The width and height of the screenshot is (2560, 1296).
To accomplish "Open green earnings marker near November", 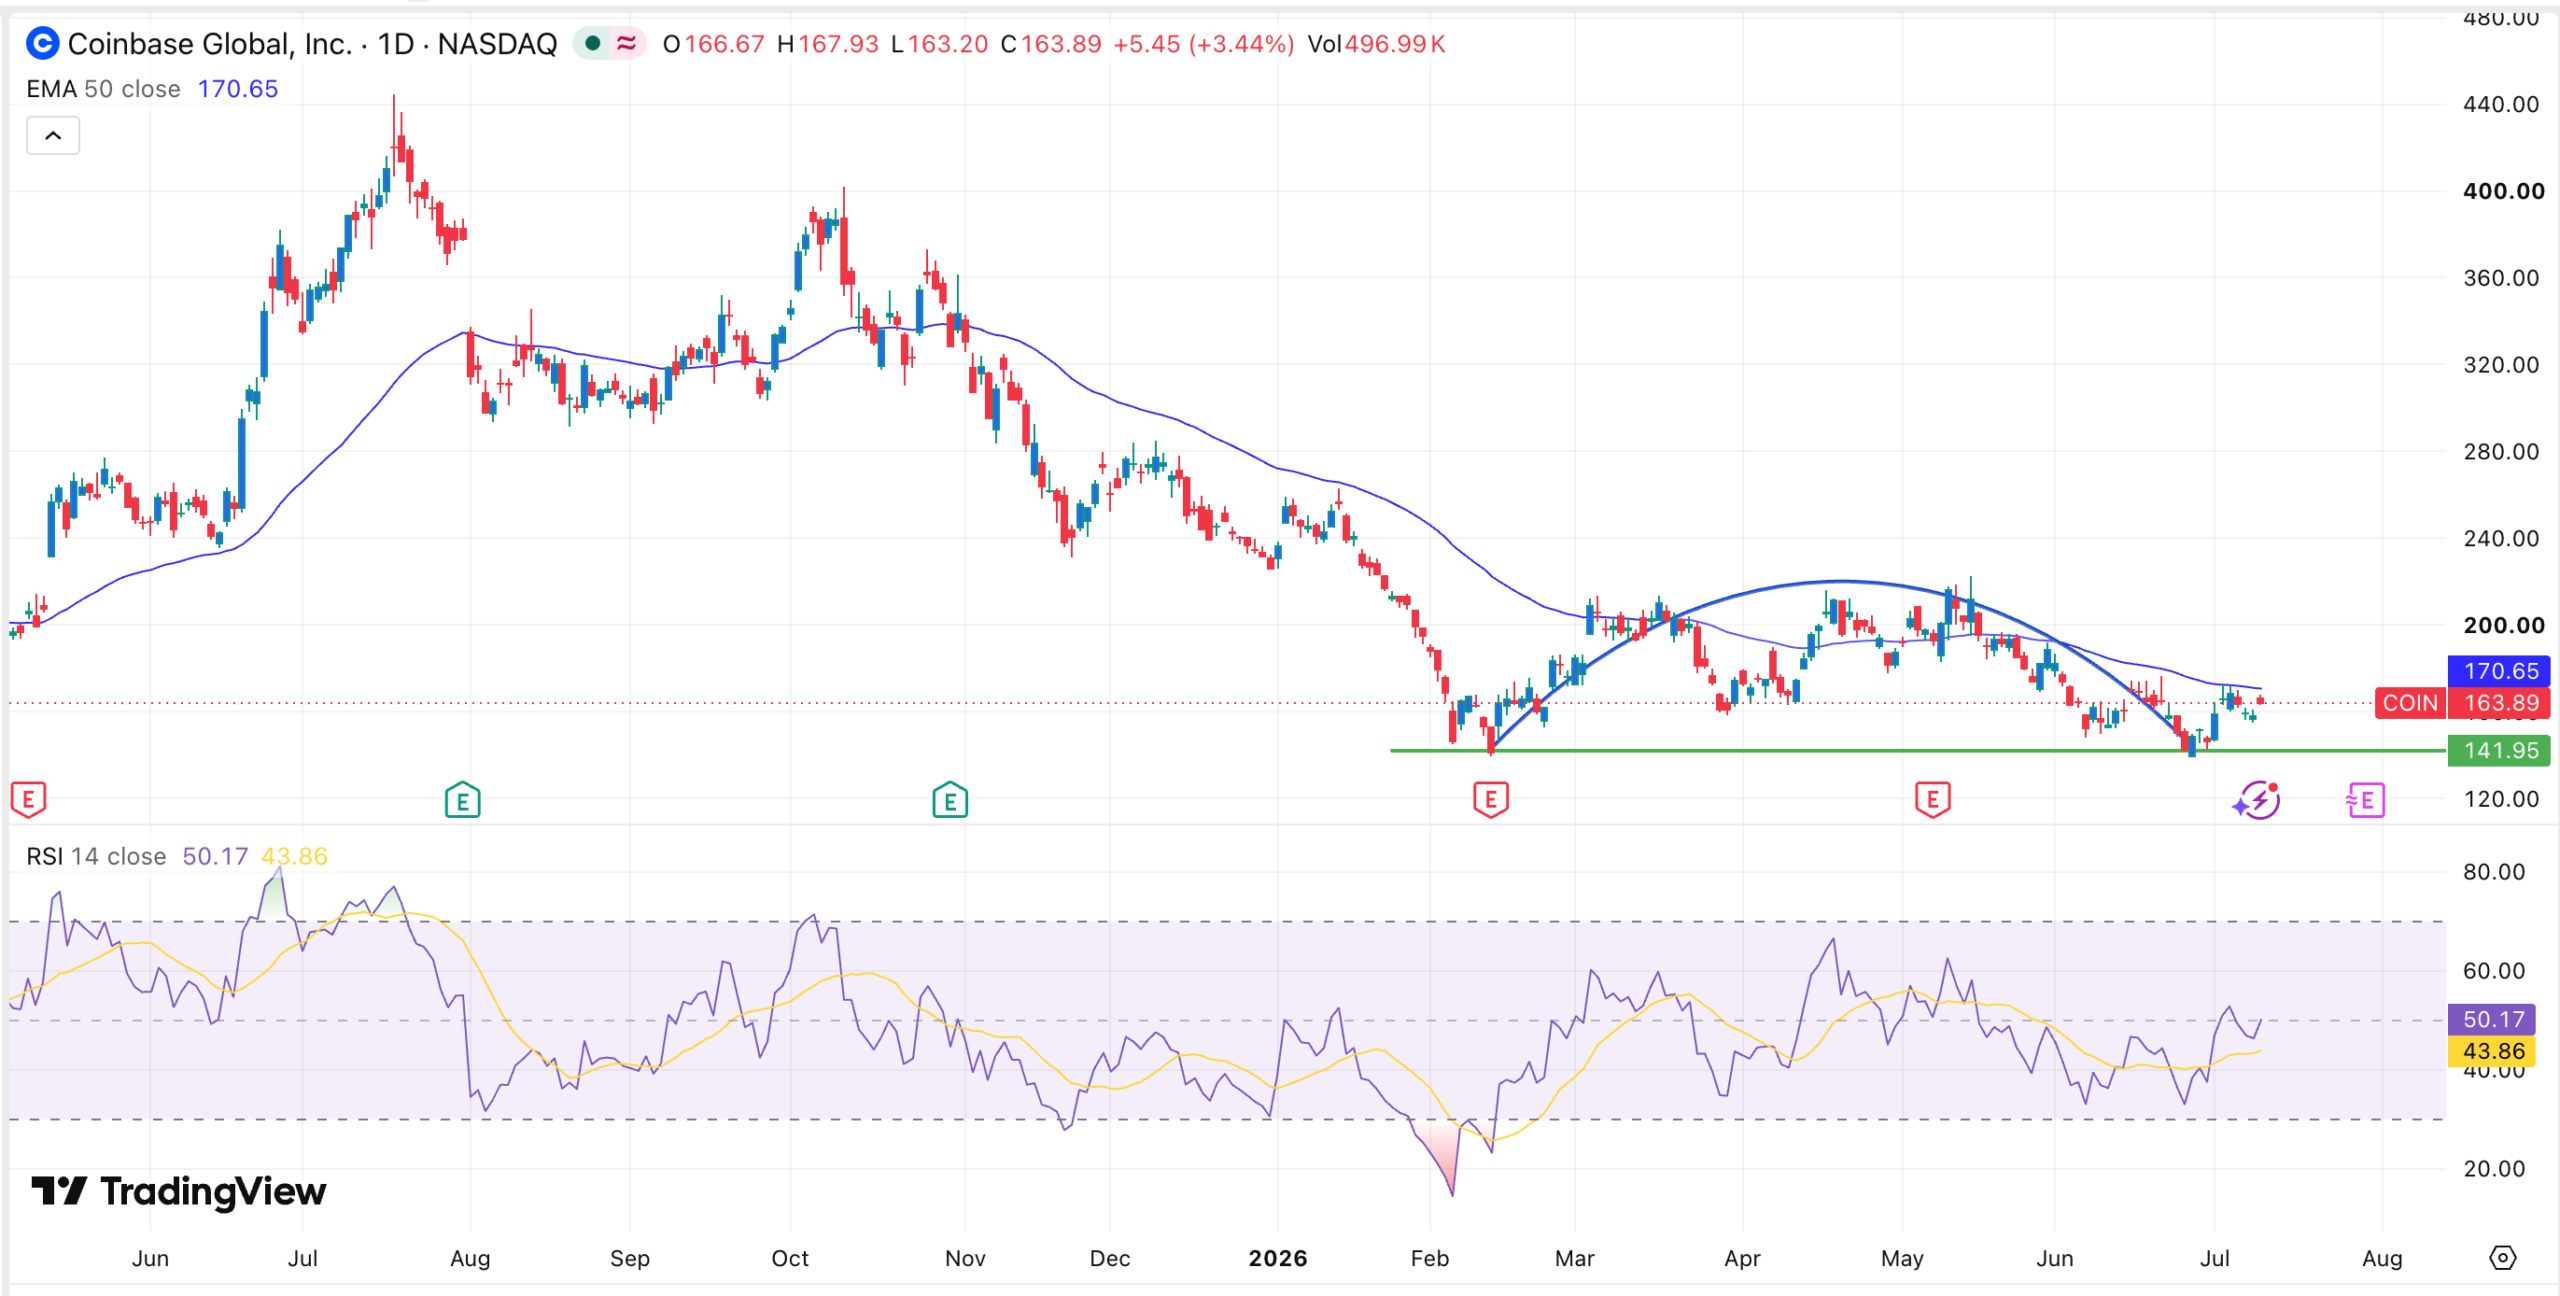I will pyautogui.click(x=950, y=800).
